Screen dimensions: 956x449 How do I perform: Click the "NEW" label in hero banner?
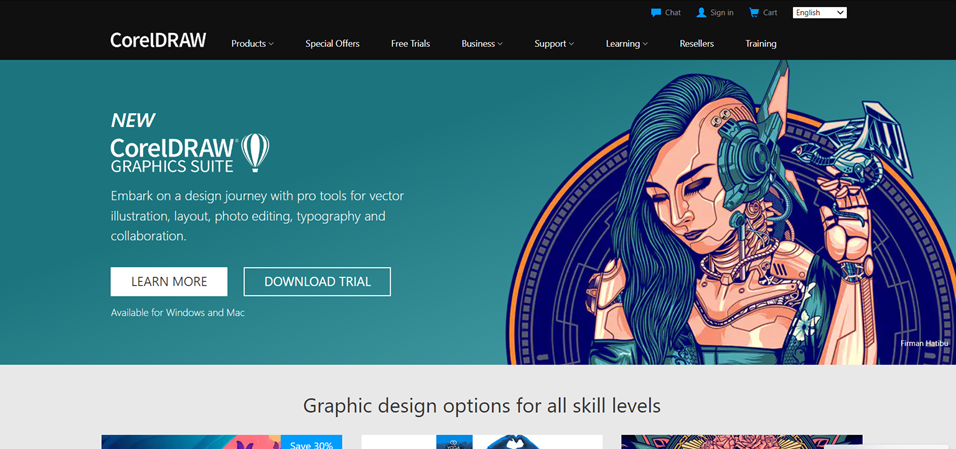pyautogui.click(x=133, y=120)
